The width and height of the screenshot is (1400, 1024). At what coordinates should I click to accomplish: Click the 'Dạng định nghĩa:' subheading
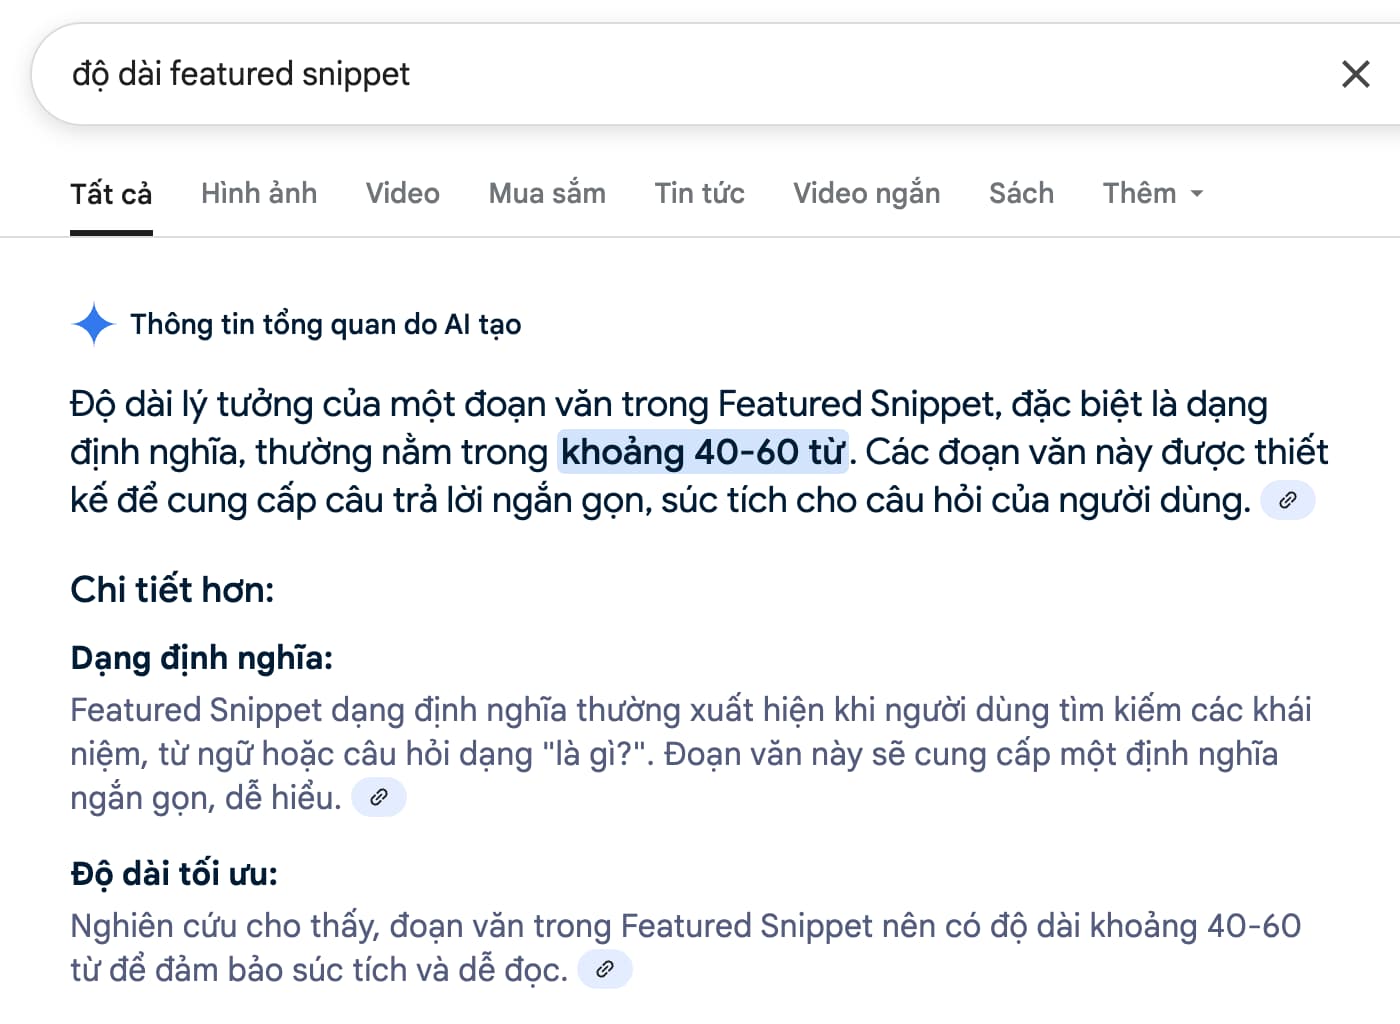[201, 658]
